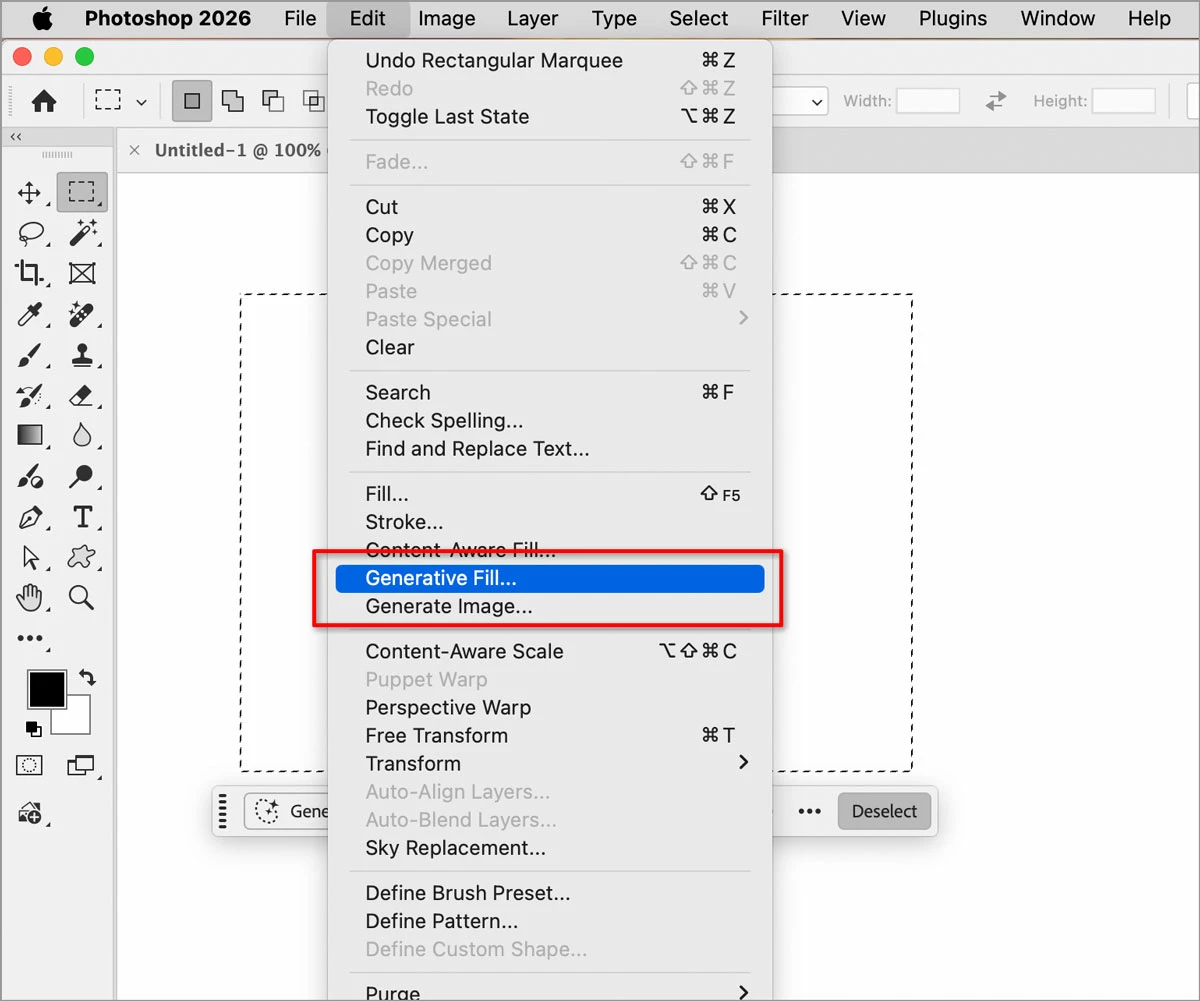This screenshot has width=1200, height=1001.
Task: Select the Zoom magnifier tool
Action: 82,598
